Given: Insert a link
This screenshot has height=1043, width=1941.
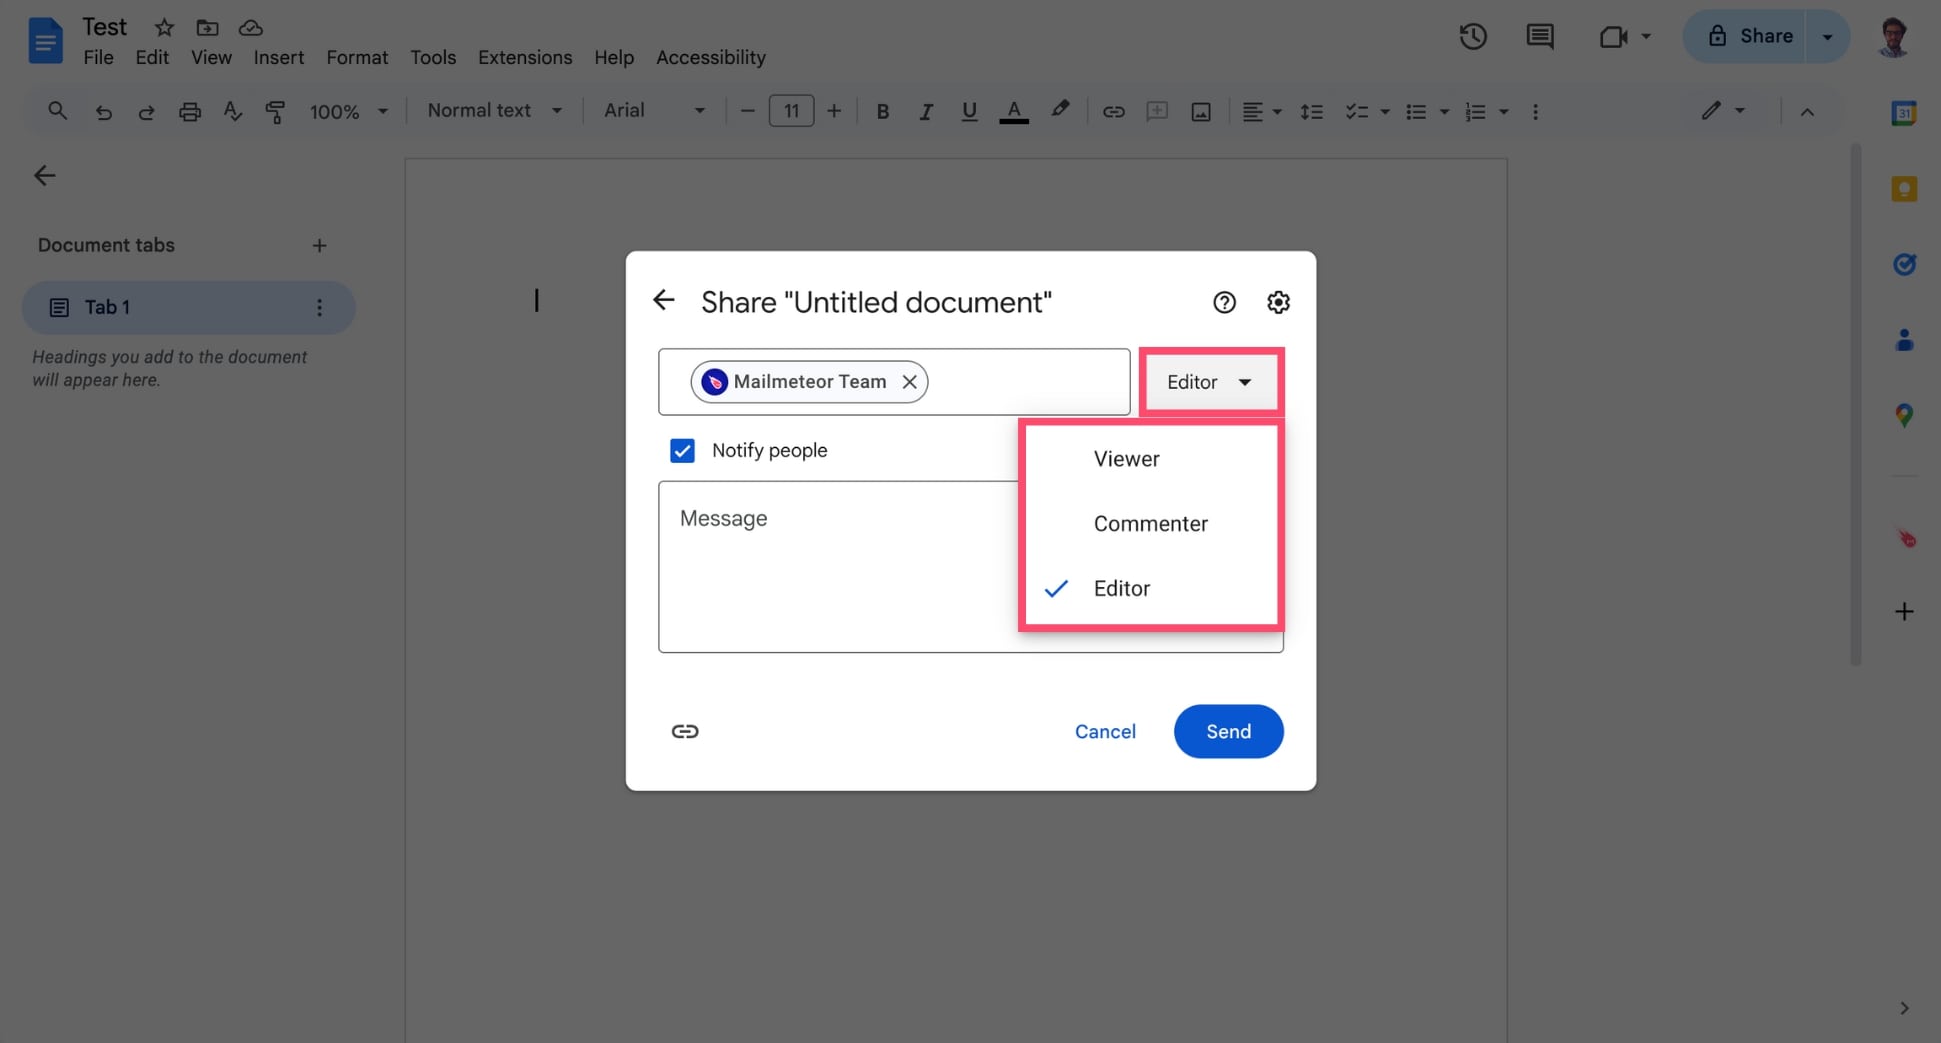Looking at the screenshot, I should point(1113,111).
